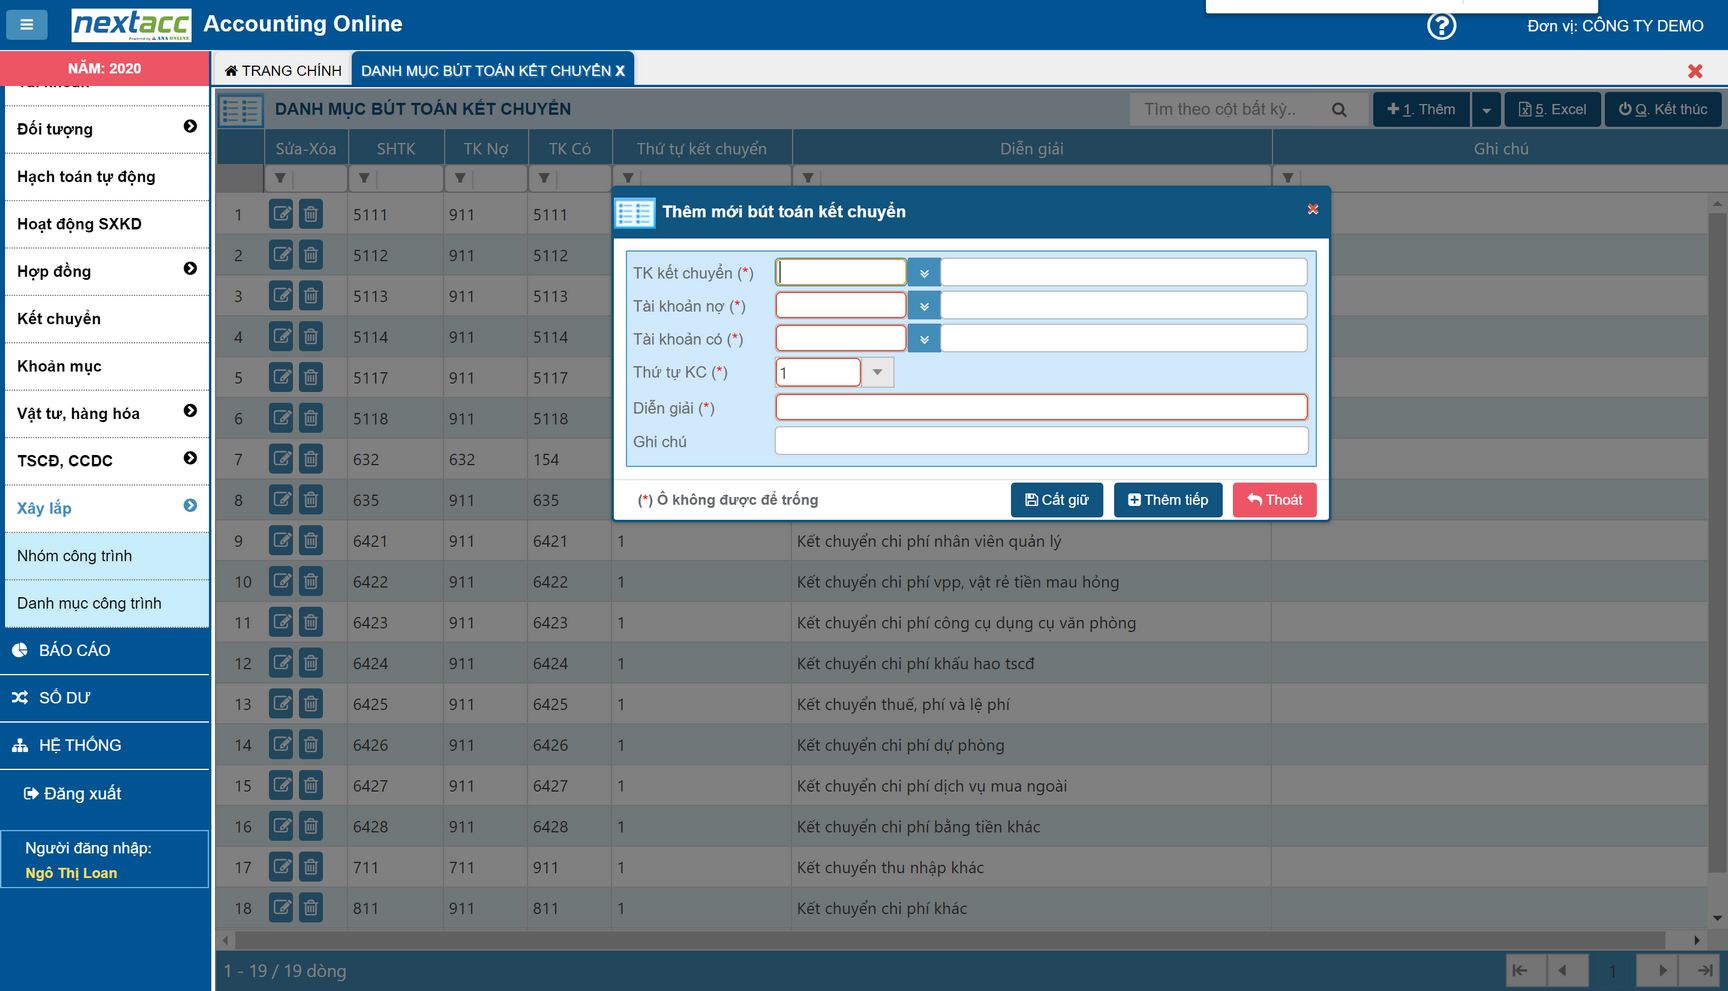Click the hamburger menu icon in header
Screen dimensions: 1728x991
27,24
